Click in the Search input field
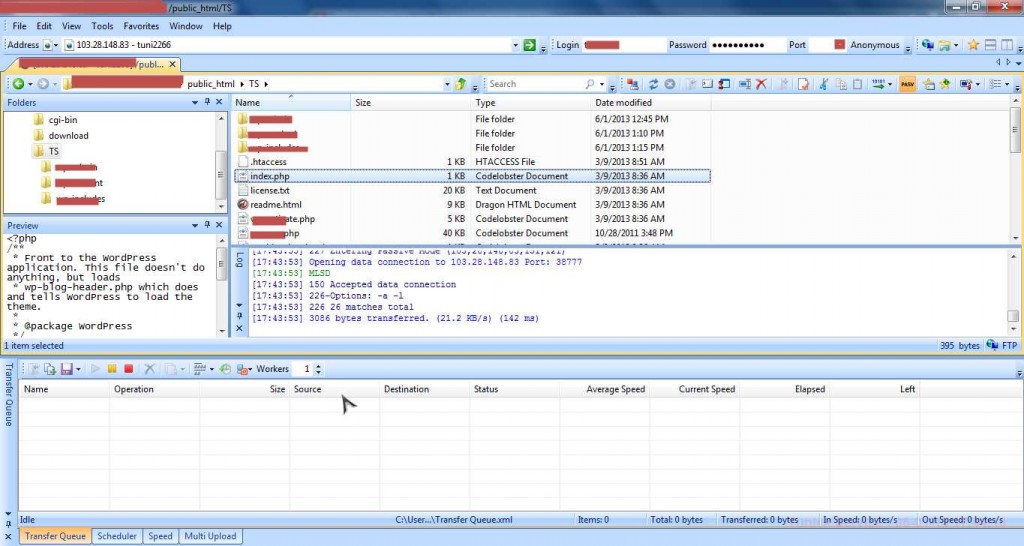 point(536,84)
